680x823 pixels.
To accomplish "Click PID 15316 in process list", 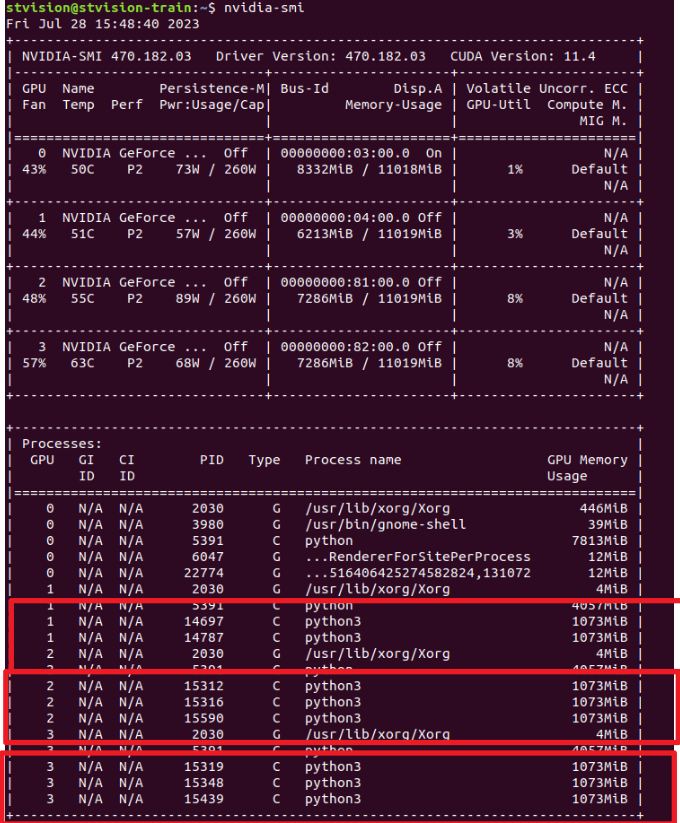I will click(204, 702).
